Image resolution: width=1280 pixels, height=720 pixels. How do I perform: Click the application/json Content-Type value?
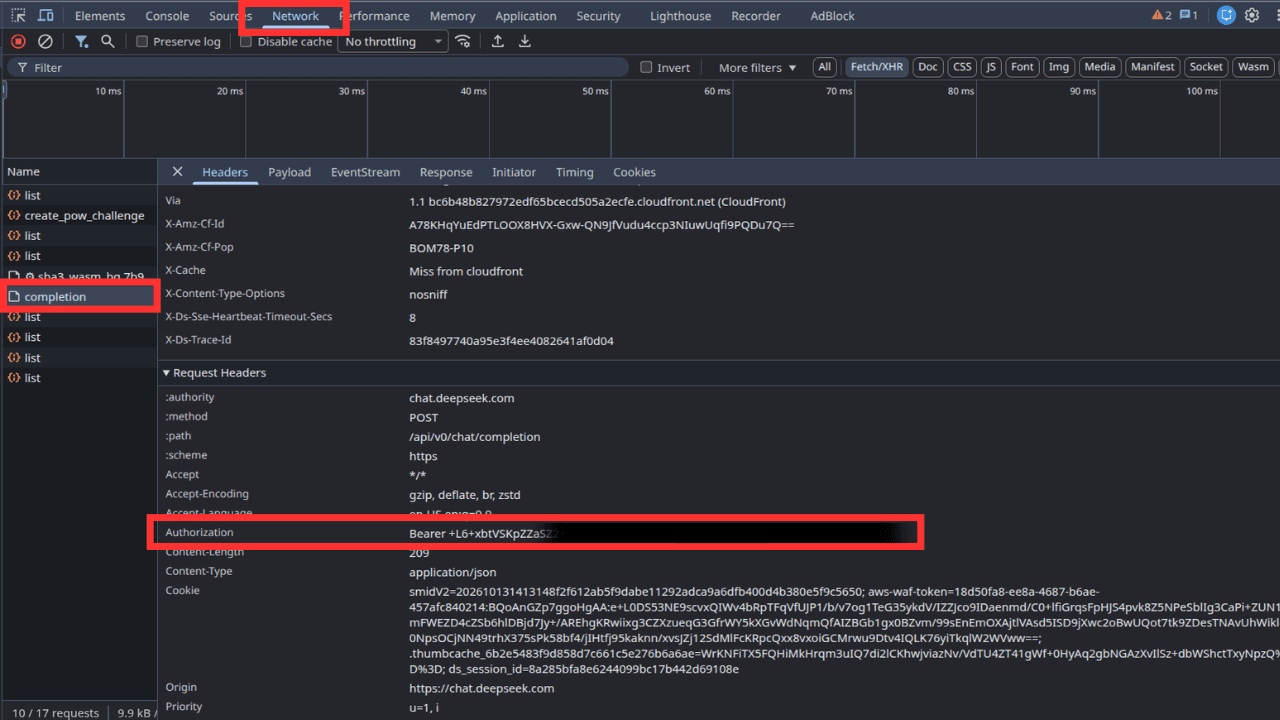pos(452,572)
